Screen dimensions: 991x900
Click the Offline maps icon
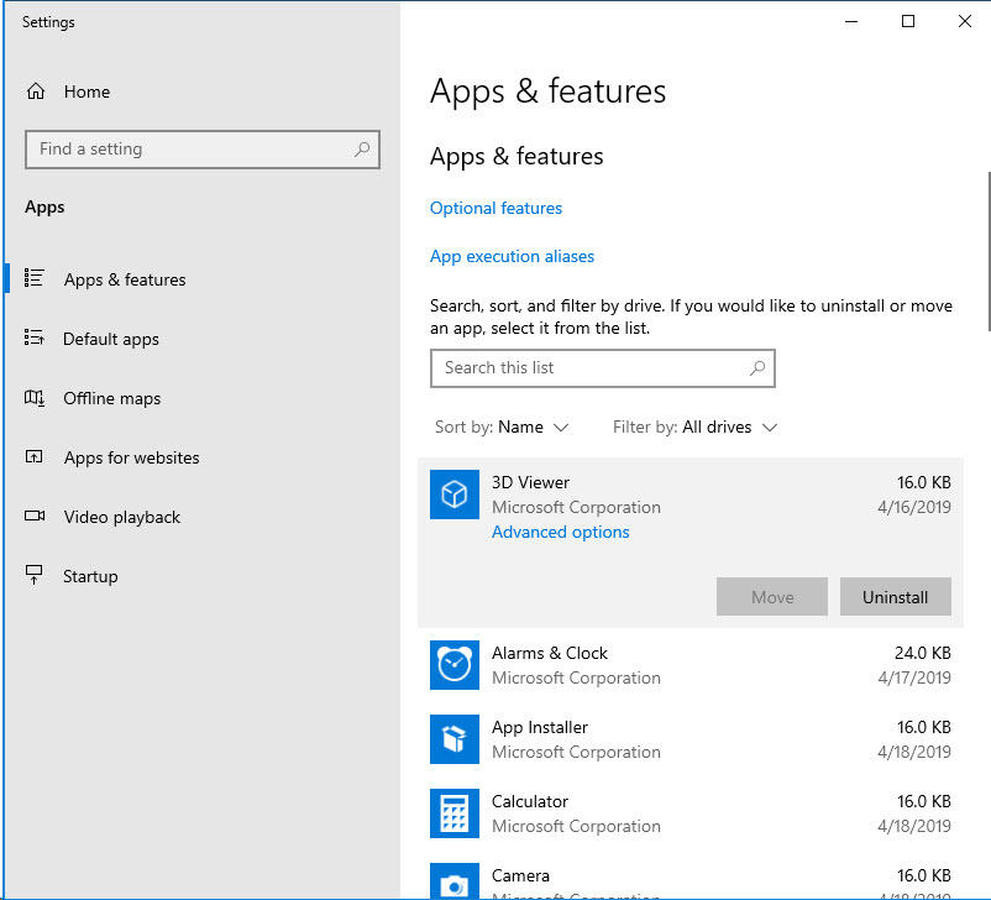[34, 398]
